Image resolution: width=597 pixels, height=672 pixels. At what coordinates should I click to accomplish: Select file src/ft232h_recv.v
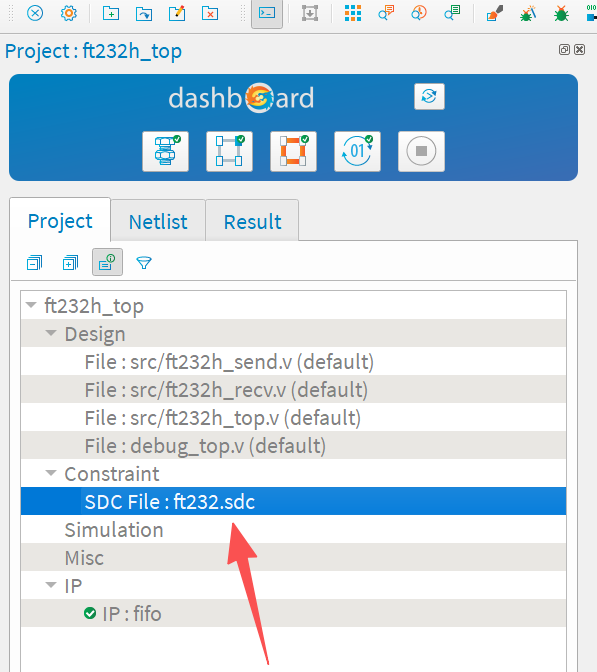[293, 390]
